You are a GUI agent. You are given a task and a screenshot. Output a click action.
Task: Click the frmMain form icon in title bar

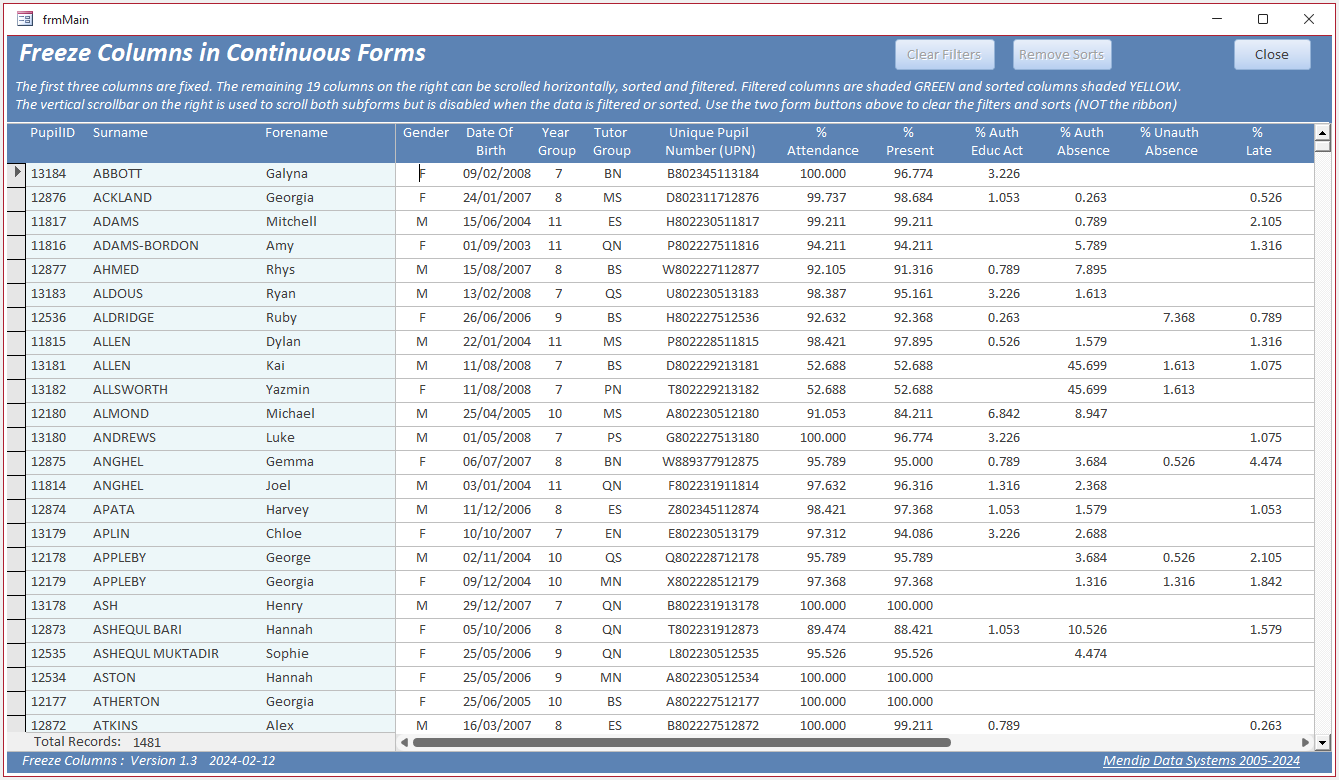click(x=25, y=19)
